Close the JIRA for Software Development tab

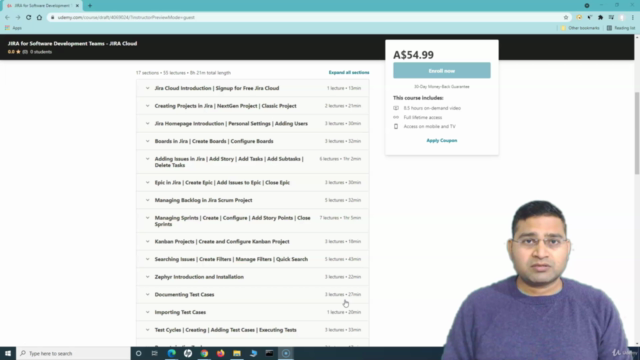click(77, 6)
